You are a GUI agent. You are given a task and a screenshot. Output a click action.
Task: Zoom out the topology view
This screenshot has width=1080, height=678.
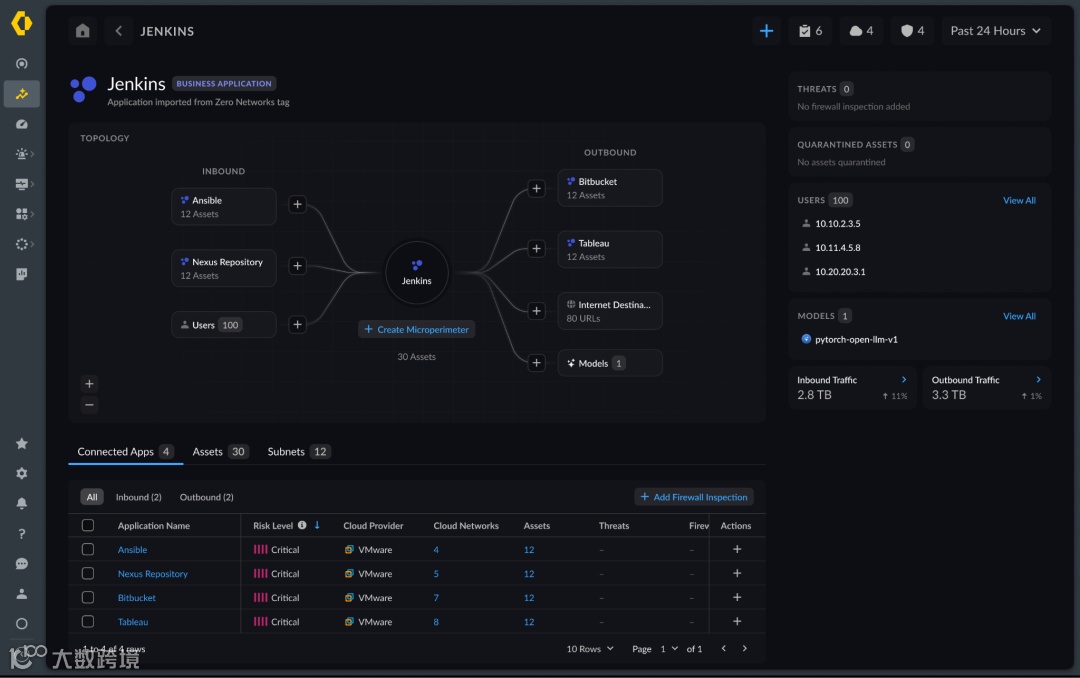tap(89, 404)
